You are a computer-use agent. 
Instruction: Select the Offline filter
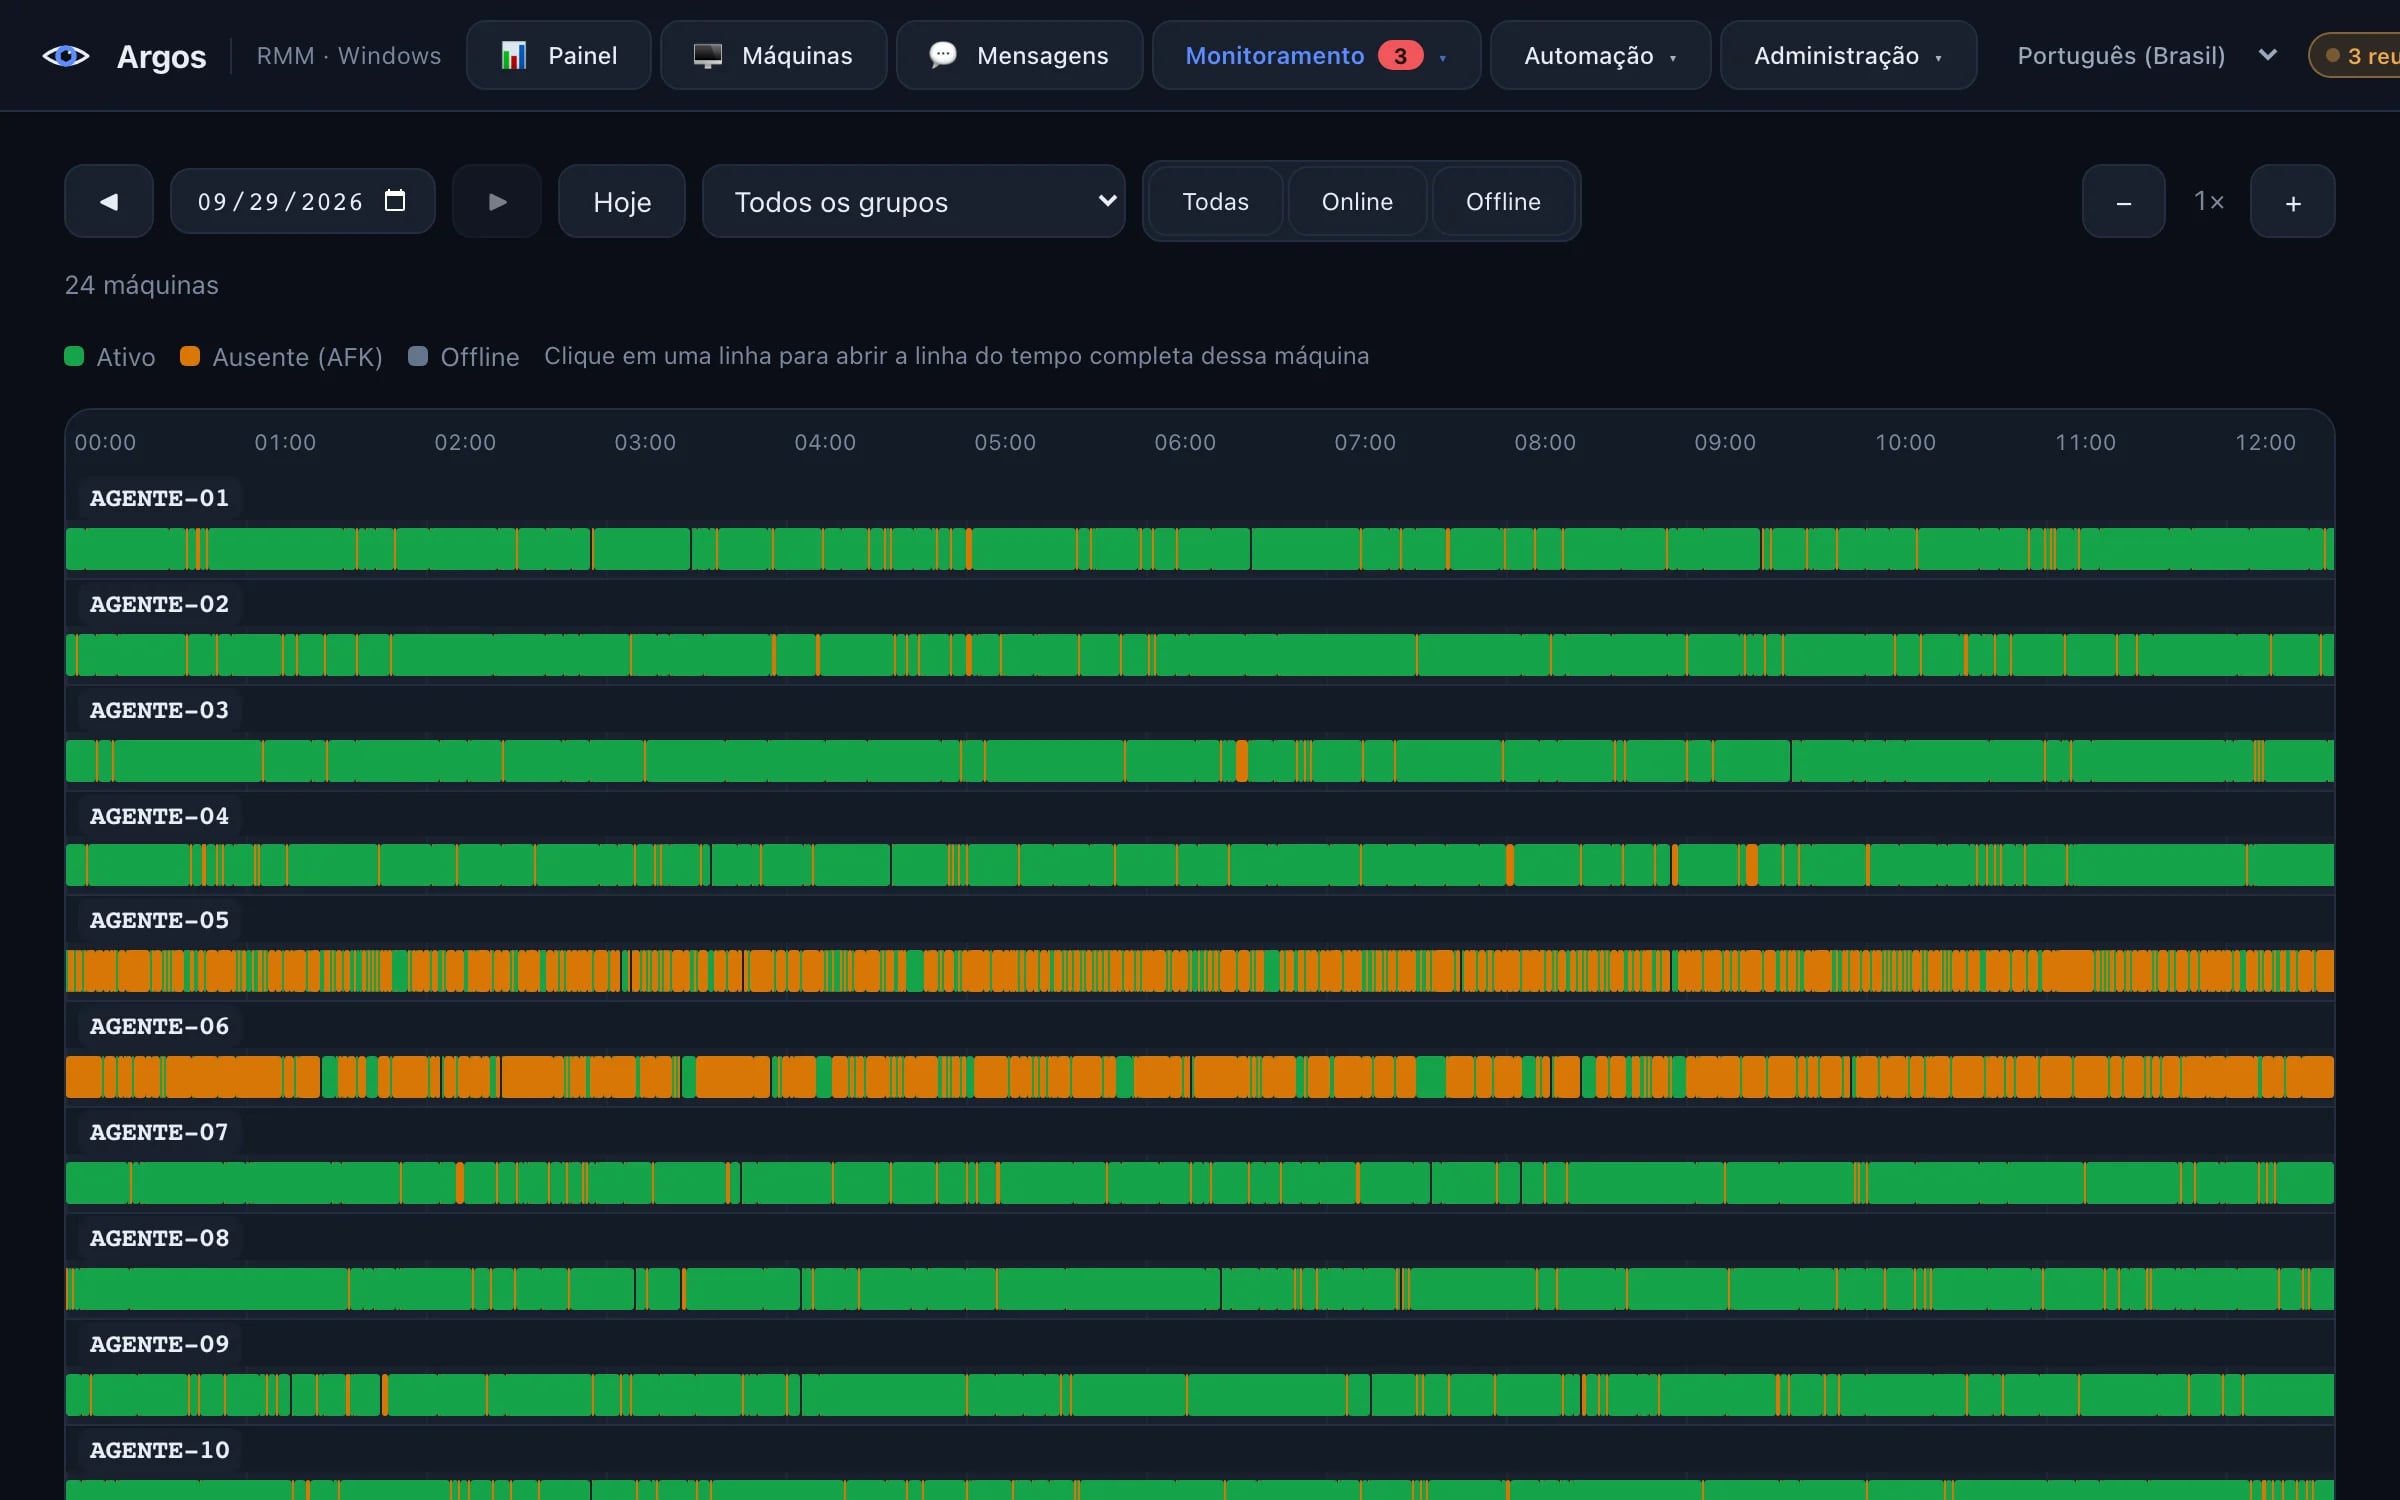1503,201
